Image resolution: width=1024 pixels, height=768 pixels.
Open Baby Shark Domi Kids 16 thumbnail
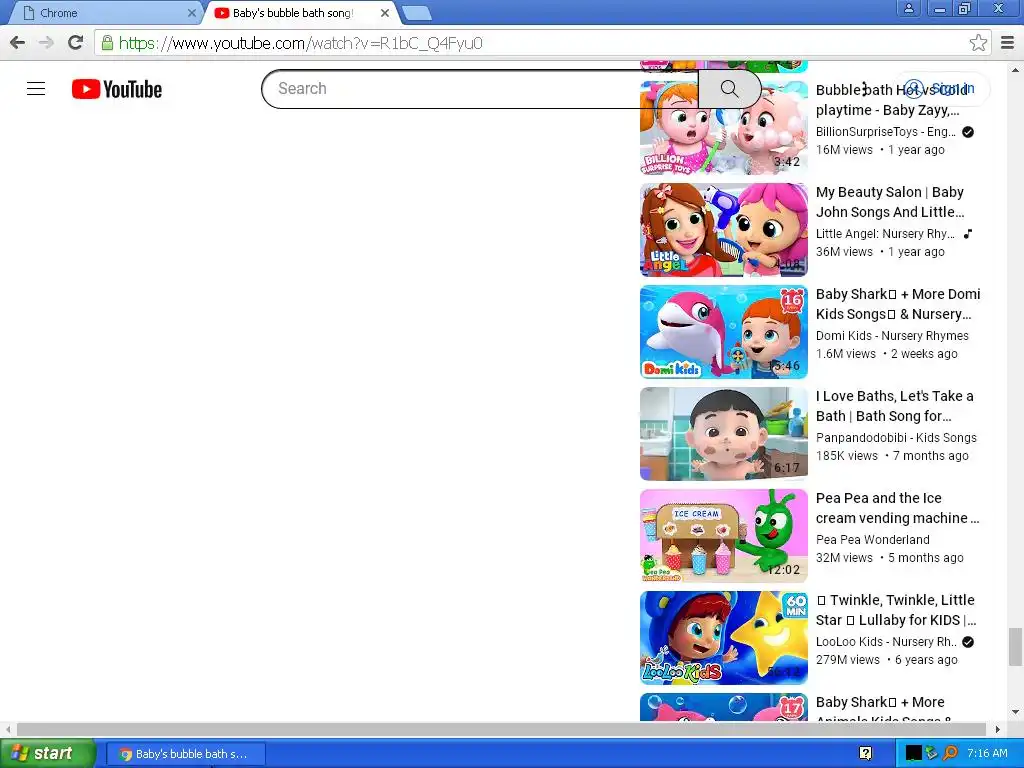tap(724, 332)
